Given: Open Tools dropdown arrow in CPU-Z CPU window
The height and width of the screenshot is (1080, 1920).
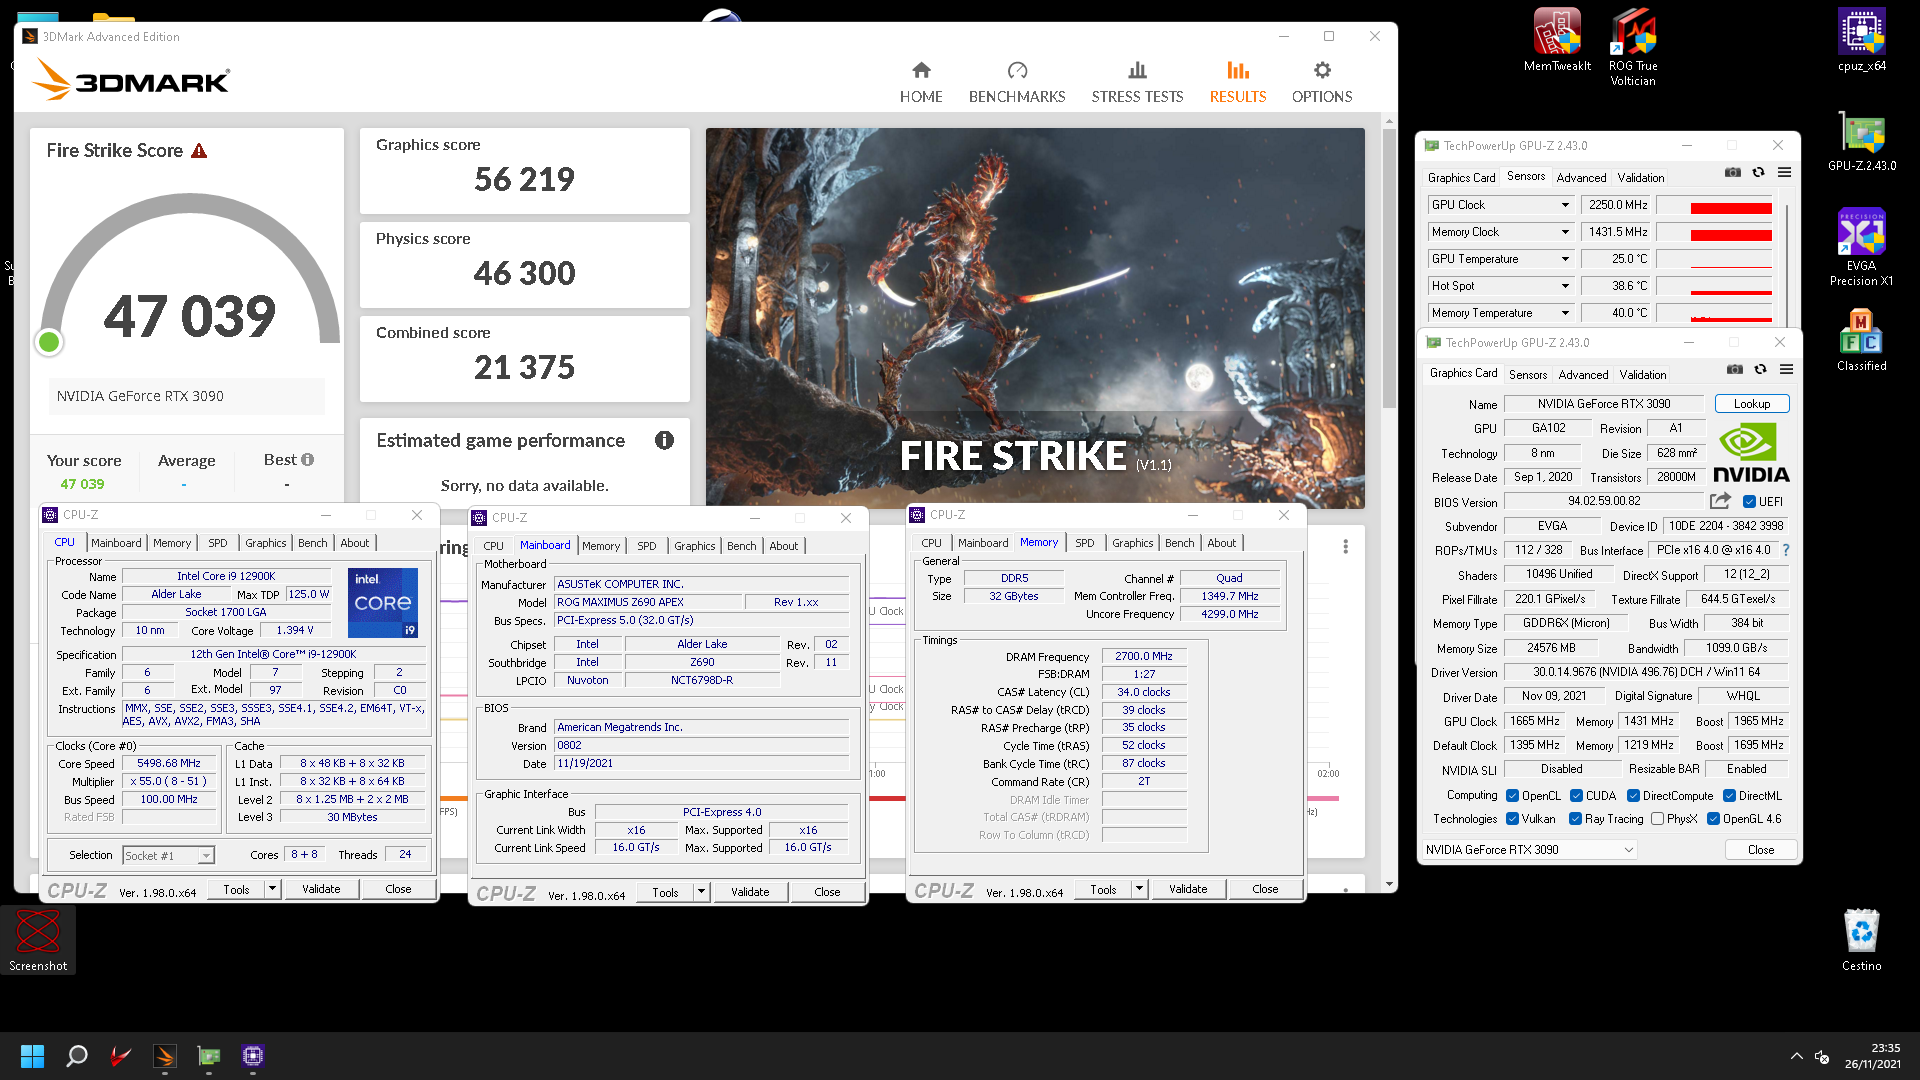Looking at the screenshot, I should point(272,889).
